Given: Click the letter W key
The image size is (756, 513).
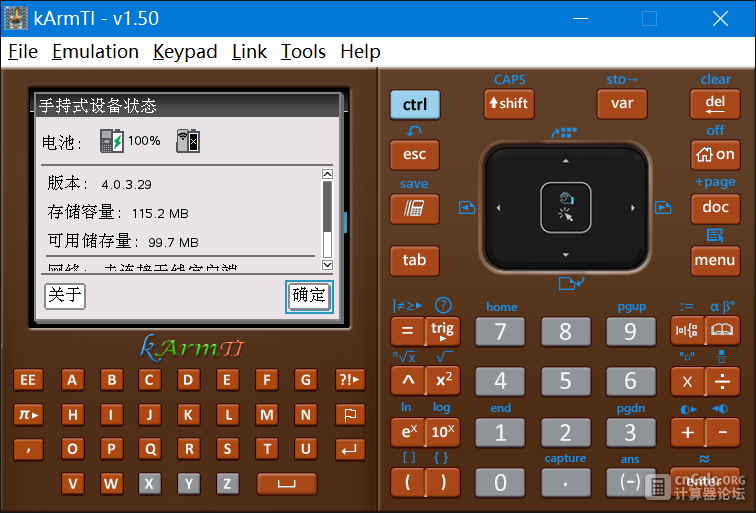Looking at the screenshot, I should point(111,484).
